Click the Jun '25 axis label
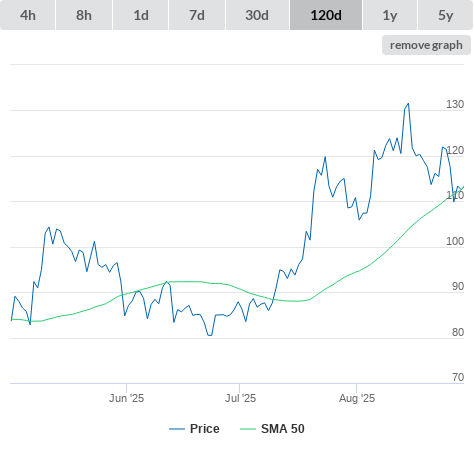Image resolution: width=474 pixels, height=455 pixels. (126, 398)
